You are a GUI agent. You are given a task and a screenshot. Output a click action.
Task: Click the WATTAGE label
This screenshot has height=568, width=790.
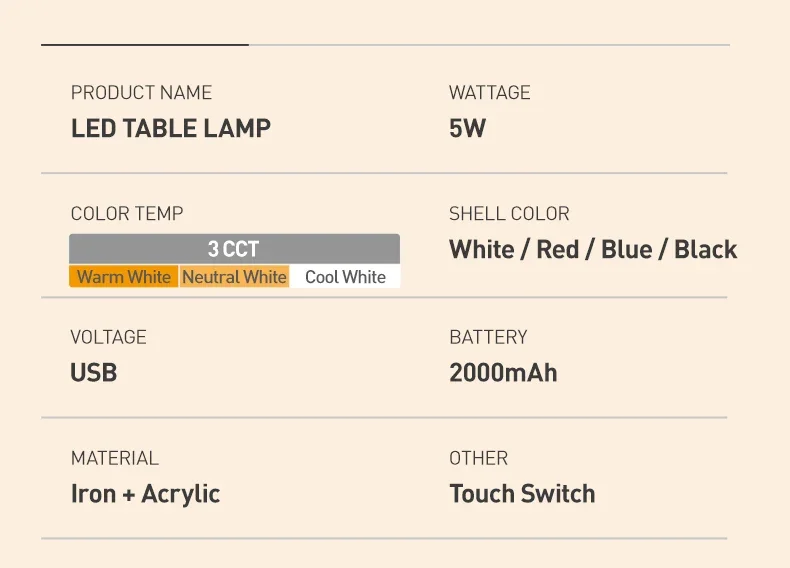490,93
